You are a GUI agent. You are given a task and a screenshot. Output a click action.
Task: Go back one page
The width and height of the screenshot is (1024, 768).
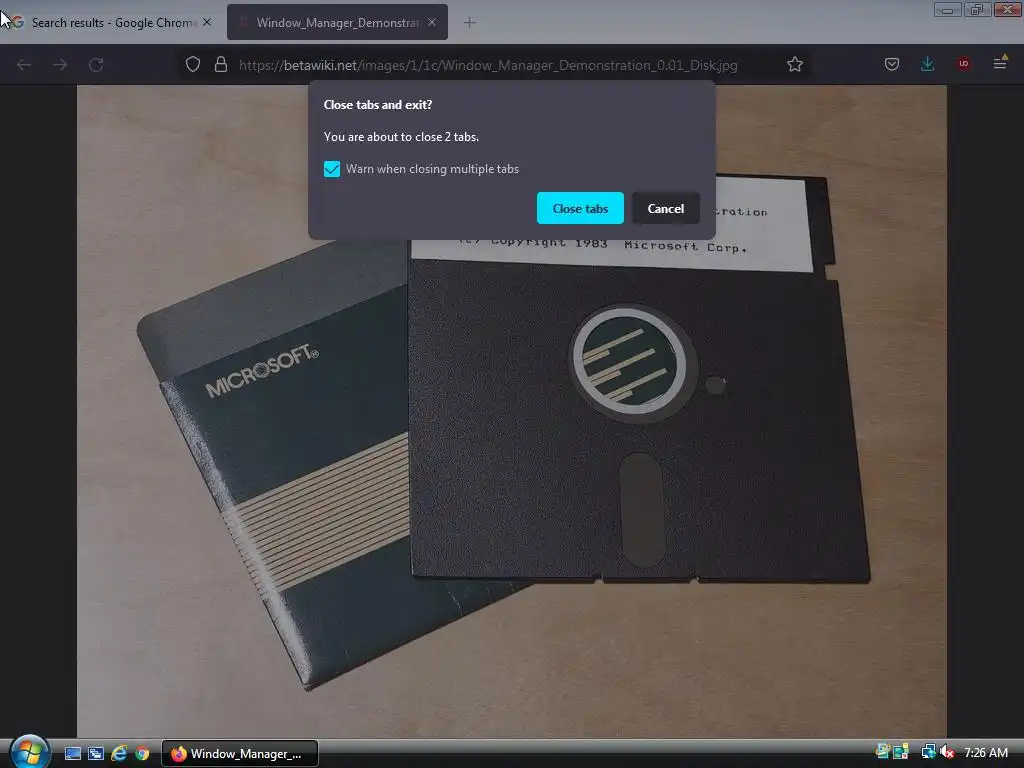[24, 65]
